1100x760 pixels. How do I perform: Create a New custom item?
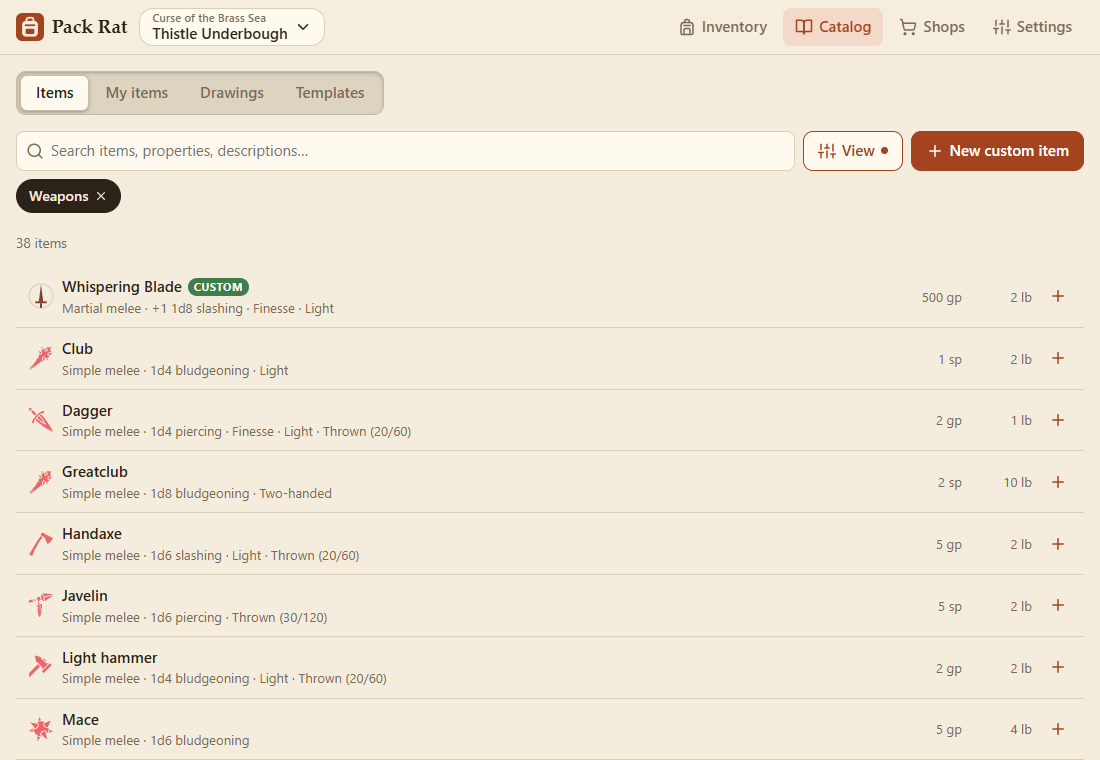pos(997,151)
